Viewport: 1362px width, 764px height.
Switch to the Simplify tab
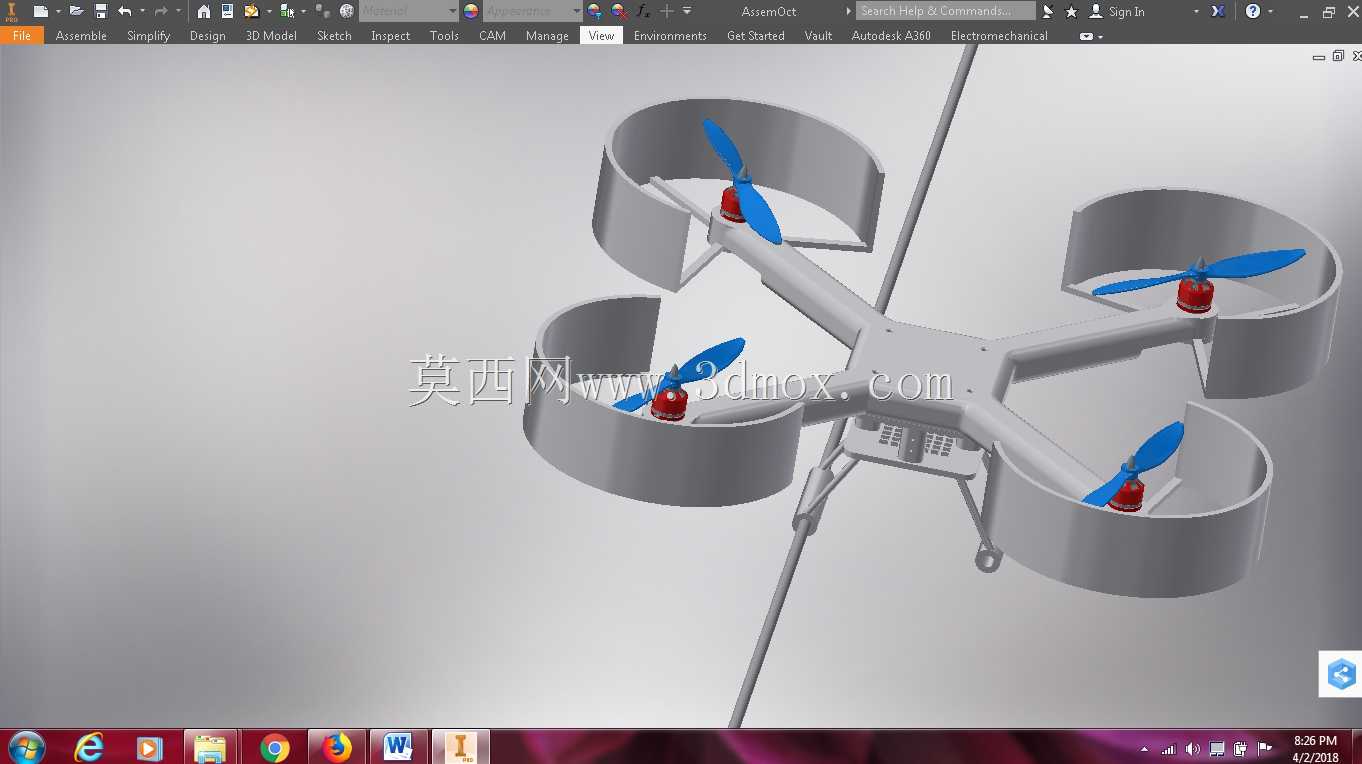[148, 35]
